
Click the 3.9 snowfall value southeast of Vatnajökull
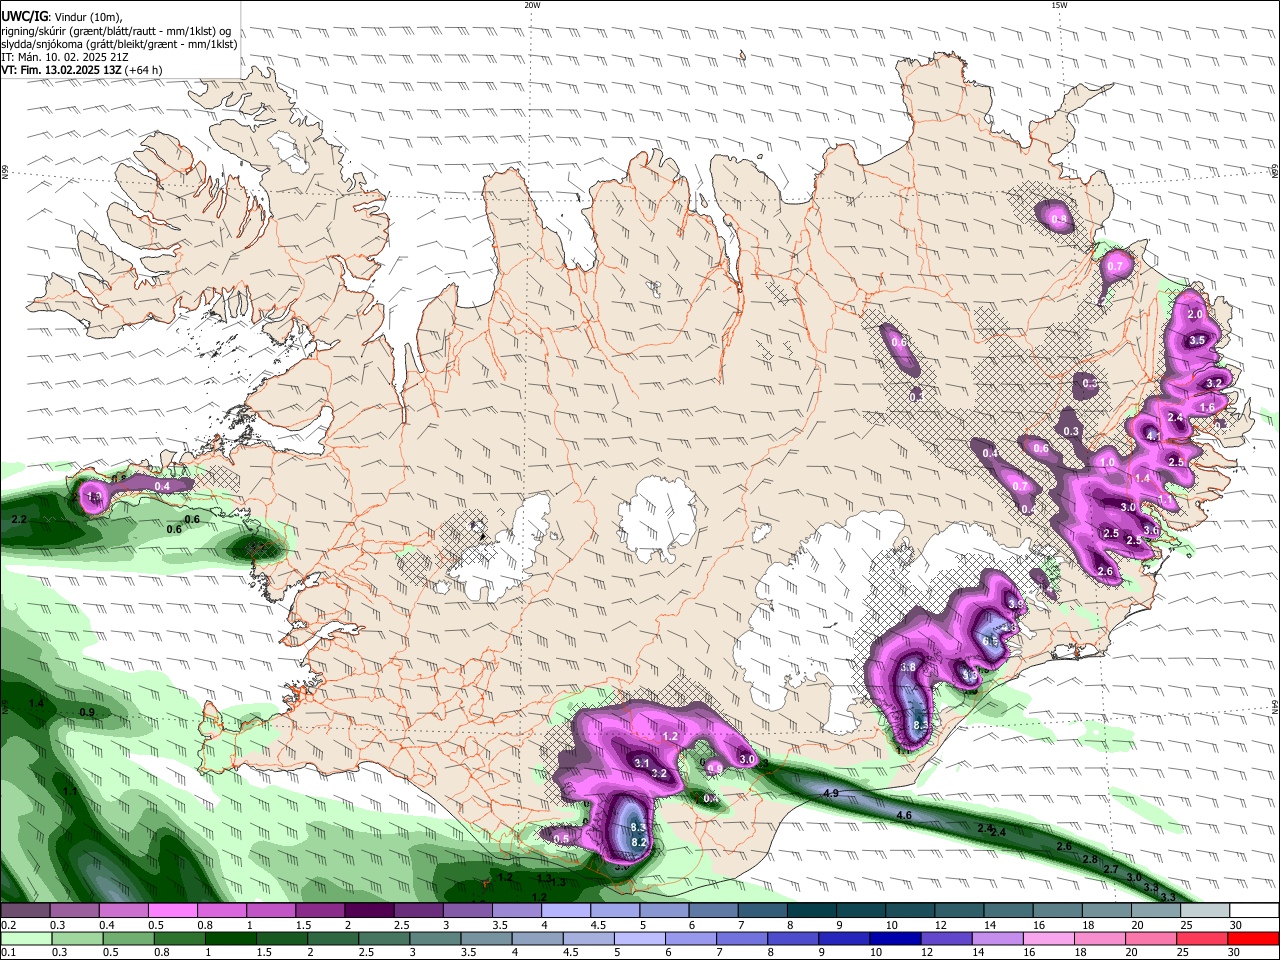tap(1016, 604)
